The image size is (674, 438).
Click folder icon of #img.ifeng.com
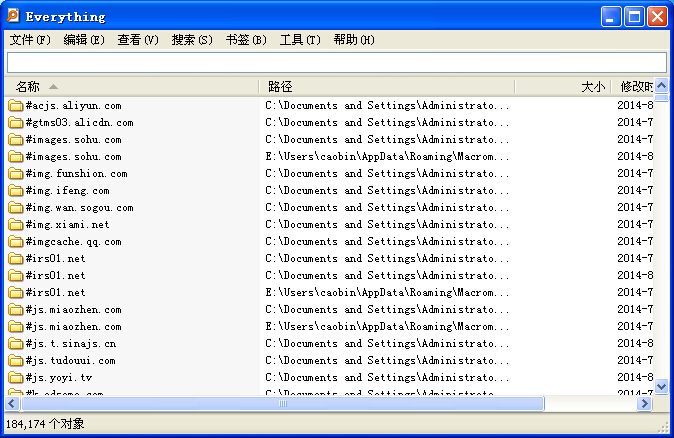pyautogui.click(x=15, y=191)
